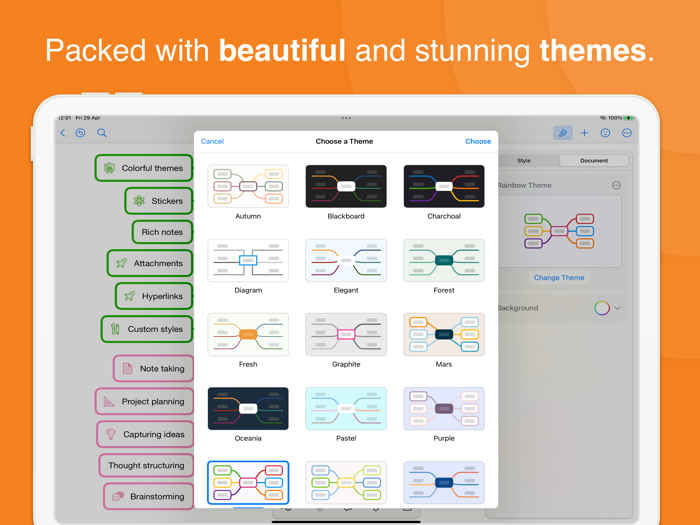700x525 pixels.
Task: Expand the Background color dropdown chevron
Action: (618, 308)
